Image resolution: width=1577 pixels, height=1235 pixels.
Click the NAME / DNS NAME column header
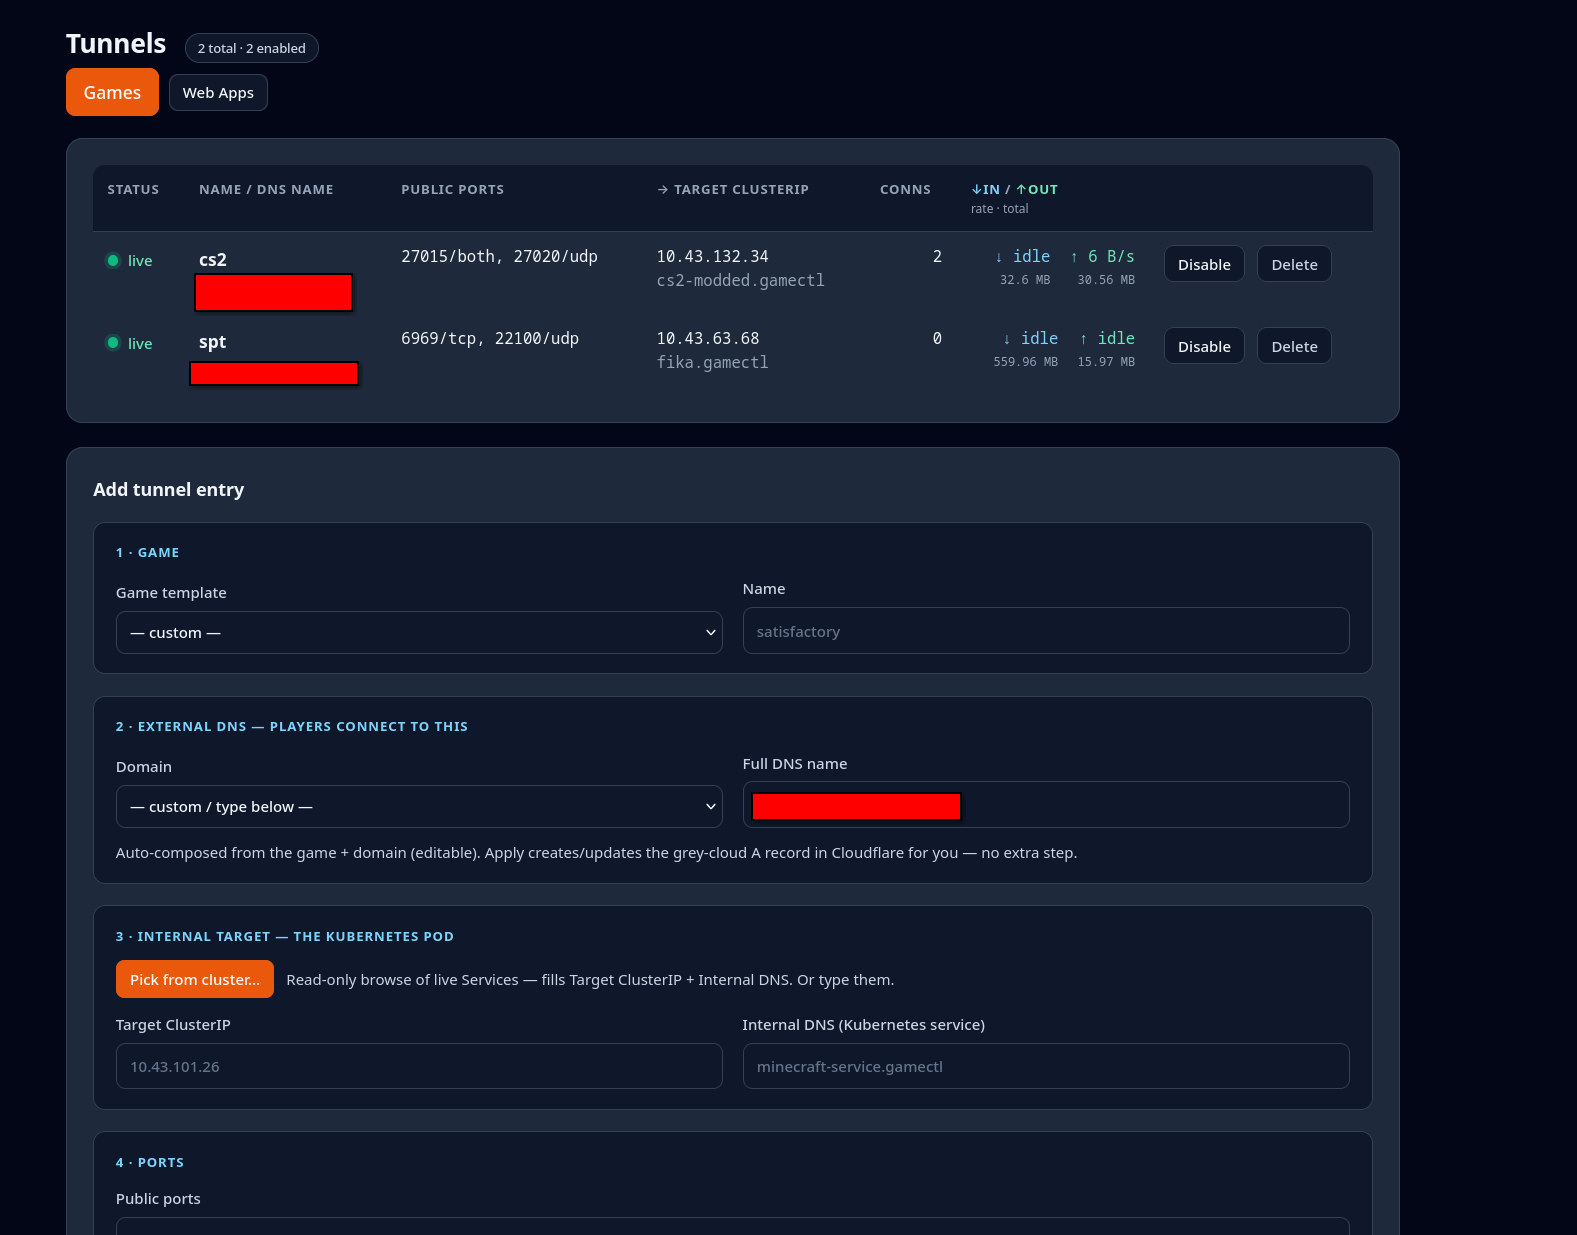click(266, 189)
